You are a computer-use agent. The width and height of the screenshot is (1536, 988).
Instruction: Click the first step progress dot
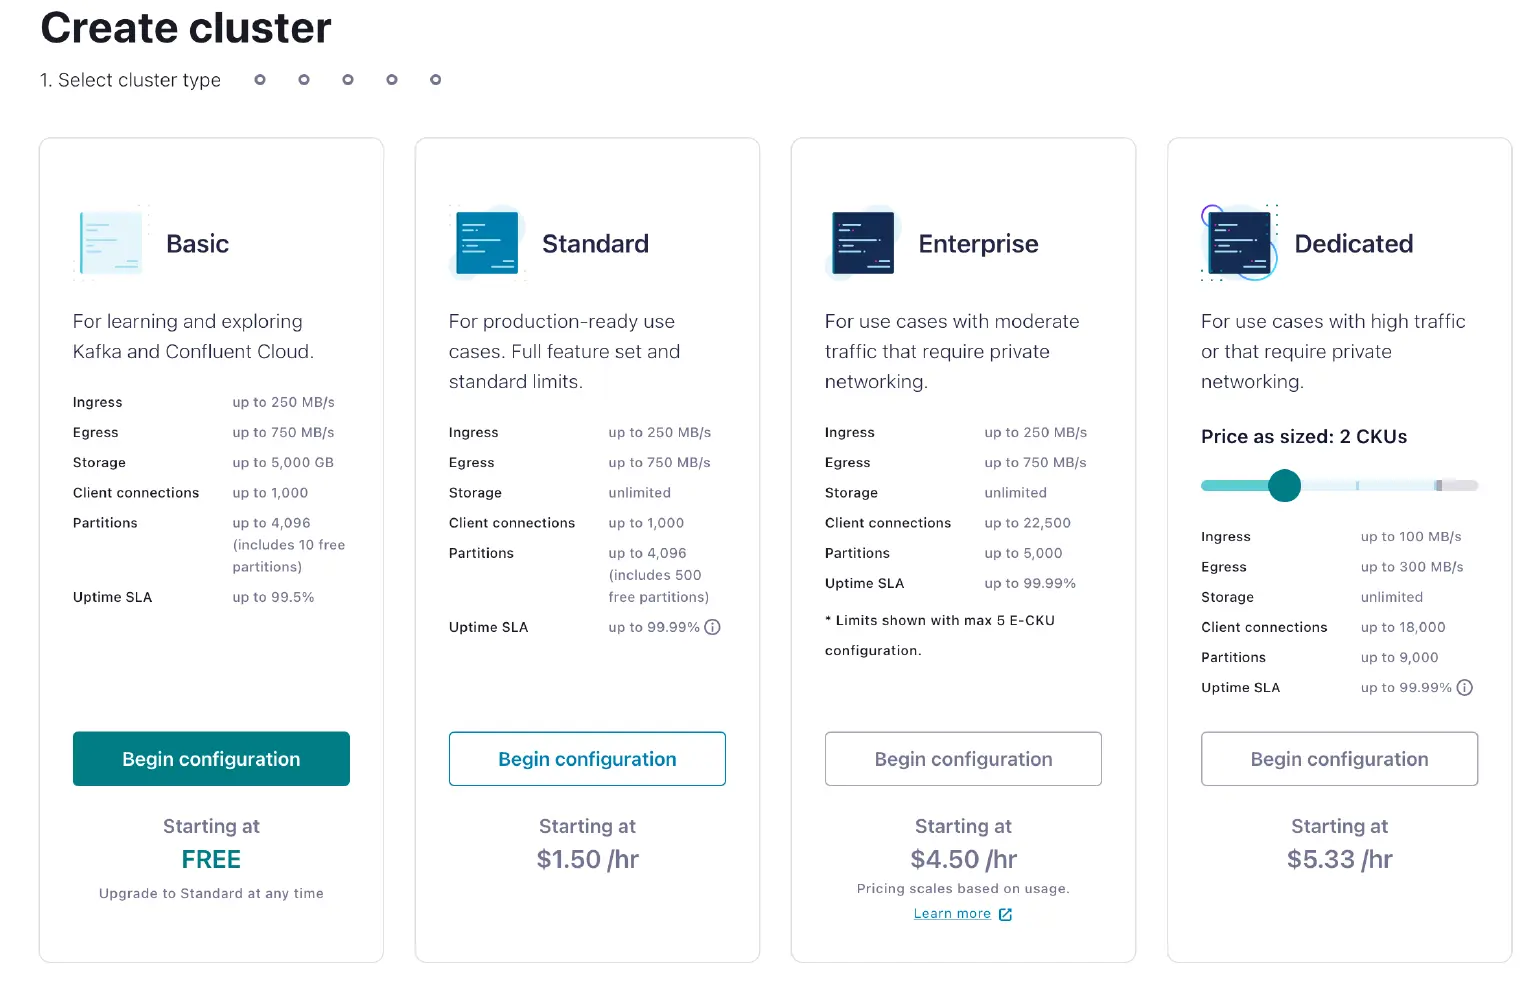click(x=260, y=79)
